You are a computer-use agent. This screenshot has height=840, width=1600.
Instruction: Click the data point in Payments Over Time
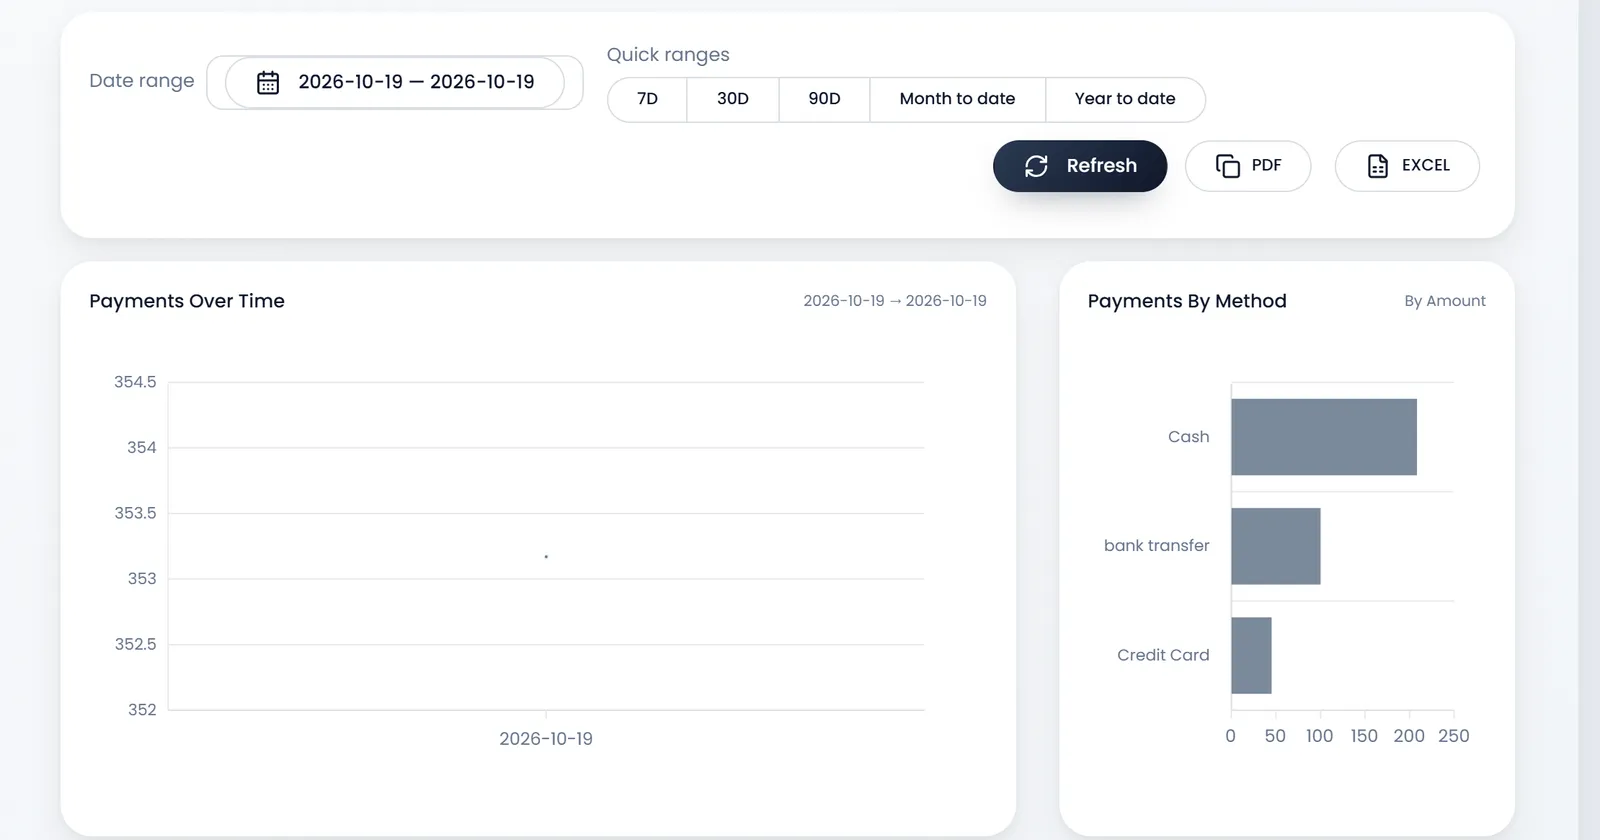(546, 556)
